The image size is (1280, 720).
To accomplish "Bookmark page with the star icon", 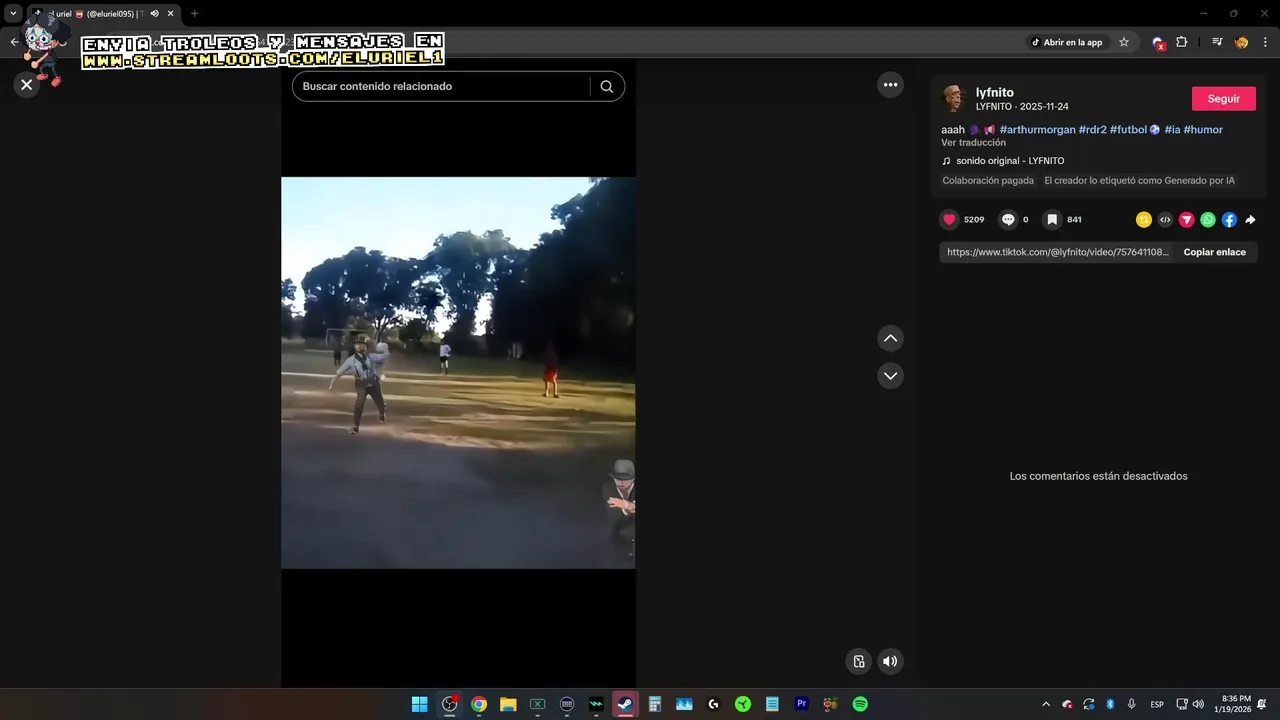I will click(1124, 42).
